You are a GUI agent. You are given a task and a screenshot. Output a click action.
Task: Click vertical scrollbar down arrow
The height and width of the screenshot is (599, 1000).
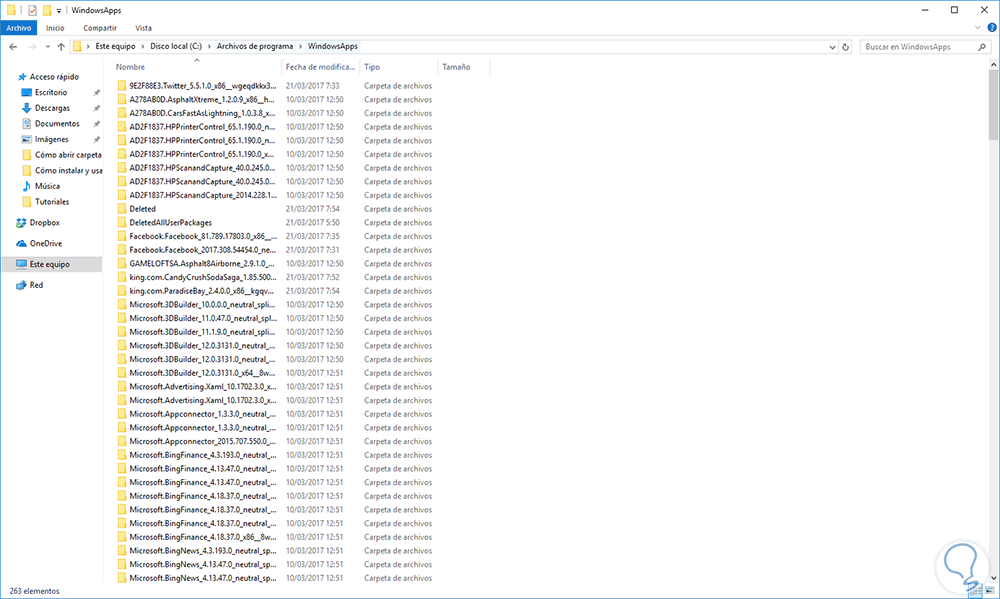click(994, 578)
